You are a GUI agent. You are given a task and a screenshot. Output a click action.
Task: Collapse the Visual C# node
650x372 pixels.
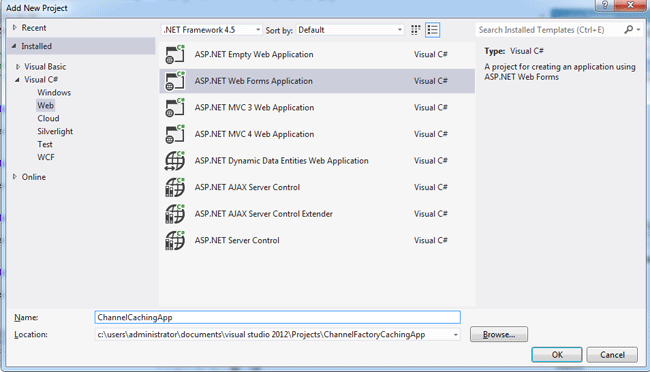(17, 80)
